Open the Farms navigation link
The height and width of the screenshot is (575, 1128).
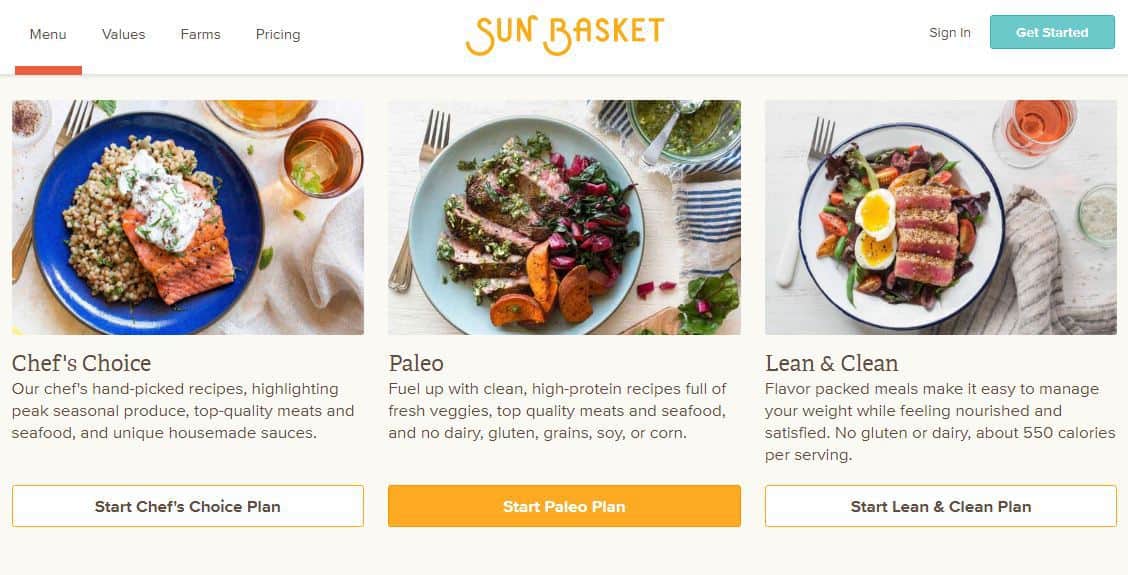click(200, 34)
